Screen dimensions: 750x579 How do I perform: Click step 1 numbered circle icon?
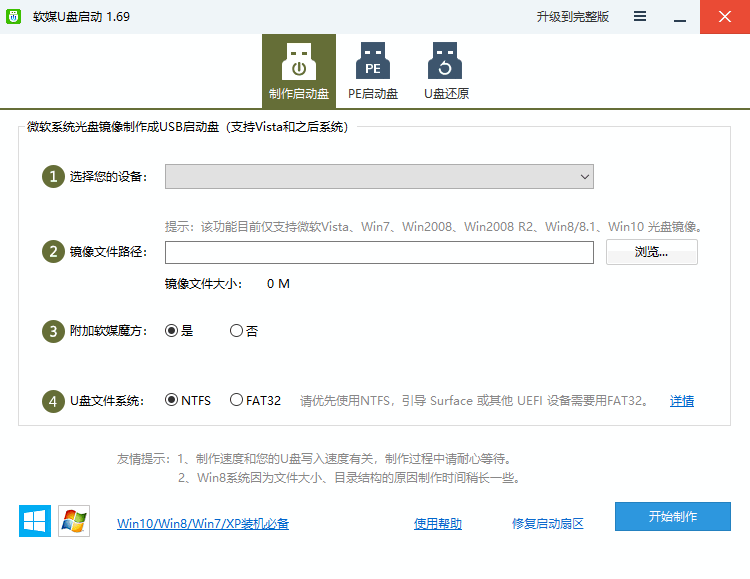(x=53, y=177)
